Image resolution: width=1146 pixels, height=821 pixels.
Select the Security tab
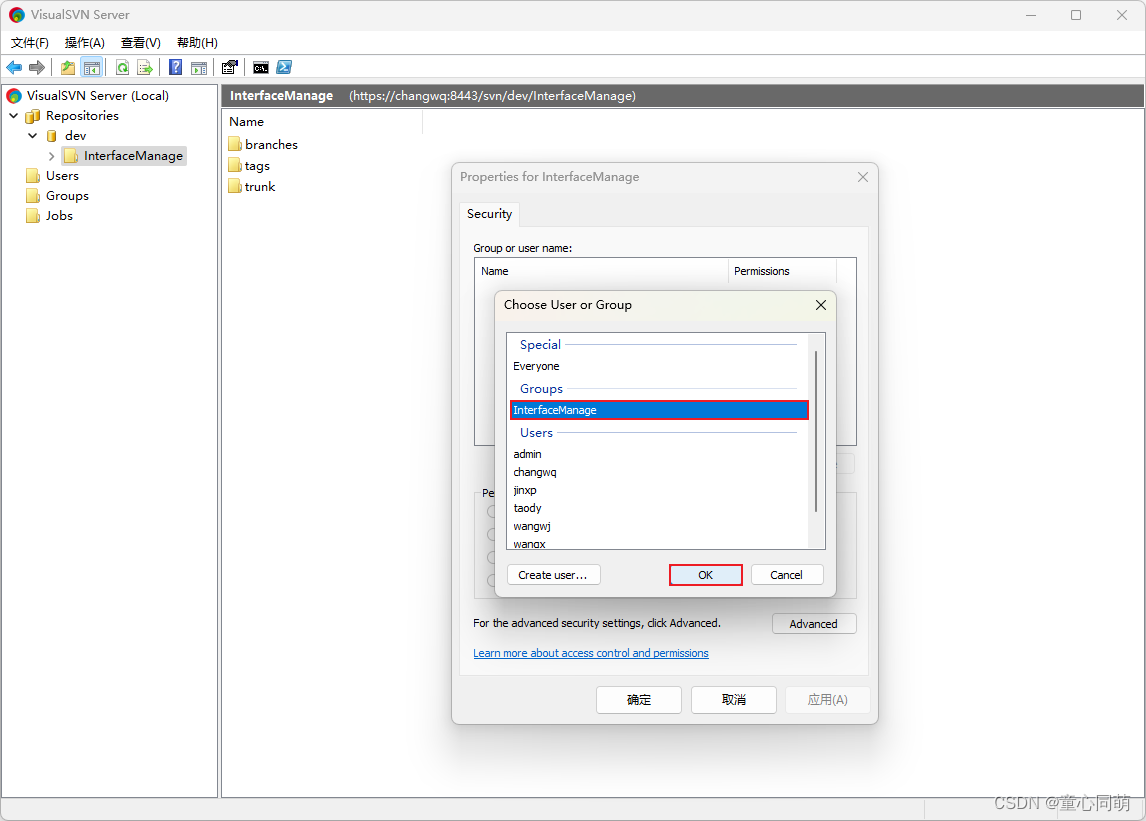[489, 213]
